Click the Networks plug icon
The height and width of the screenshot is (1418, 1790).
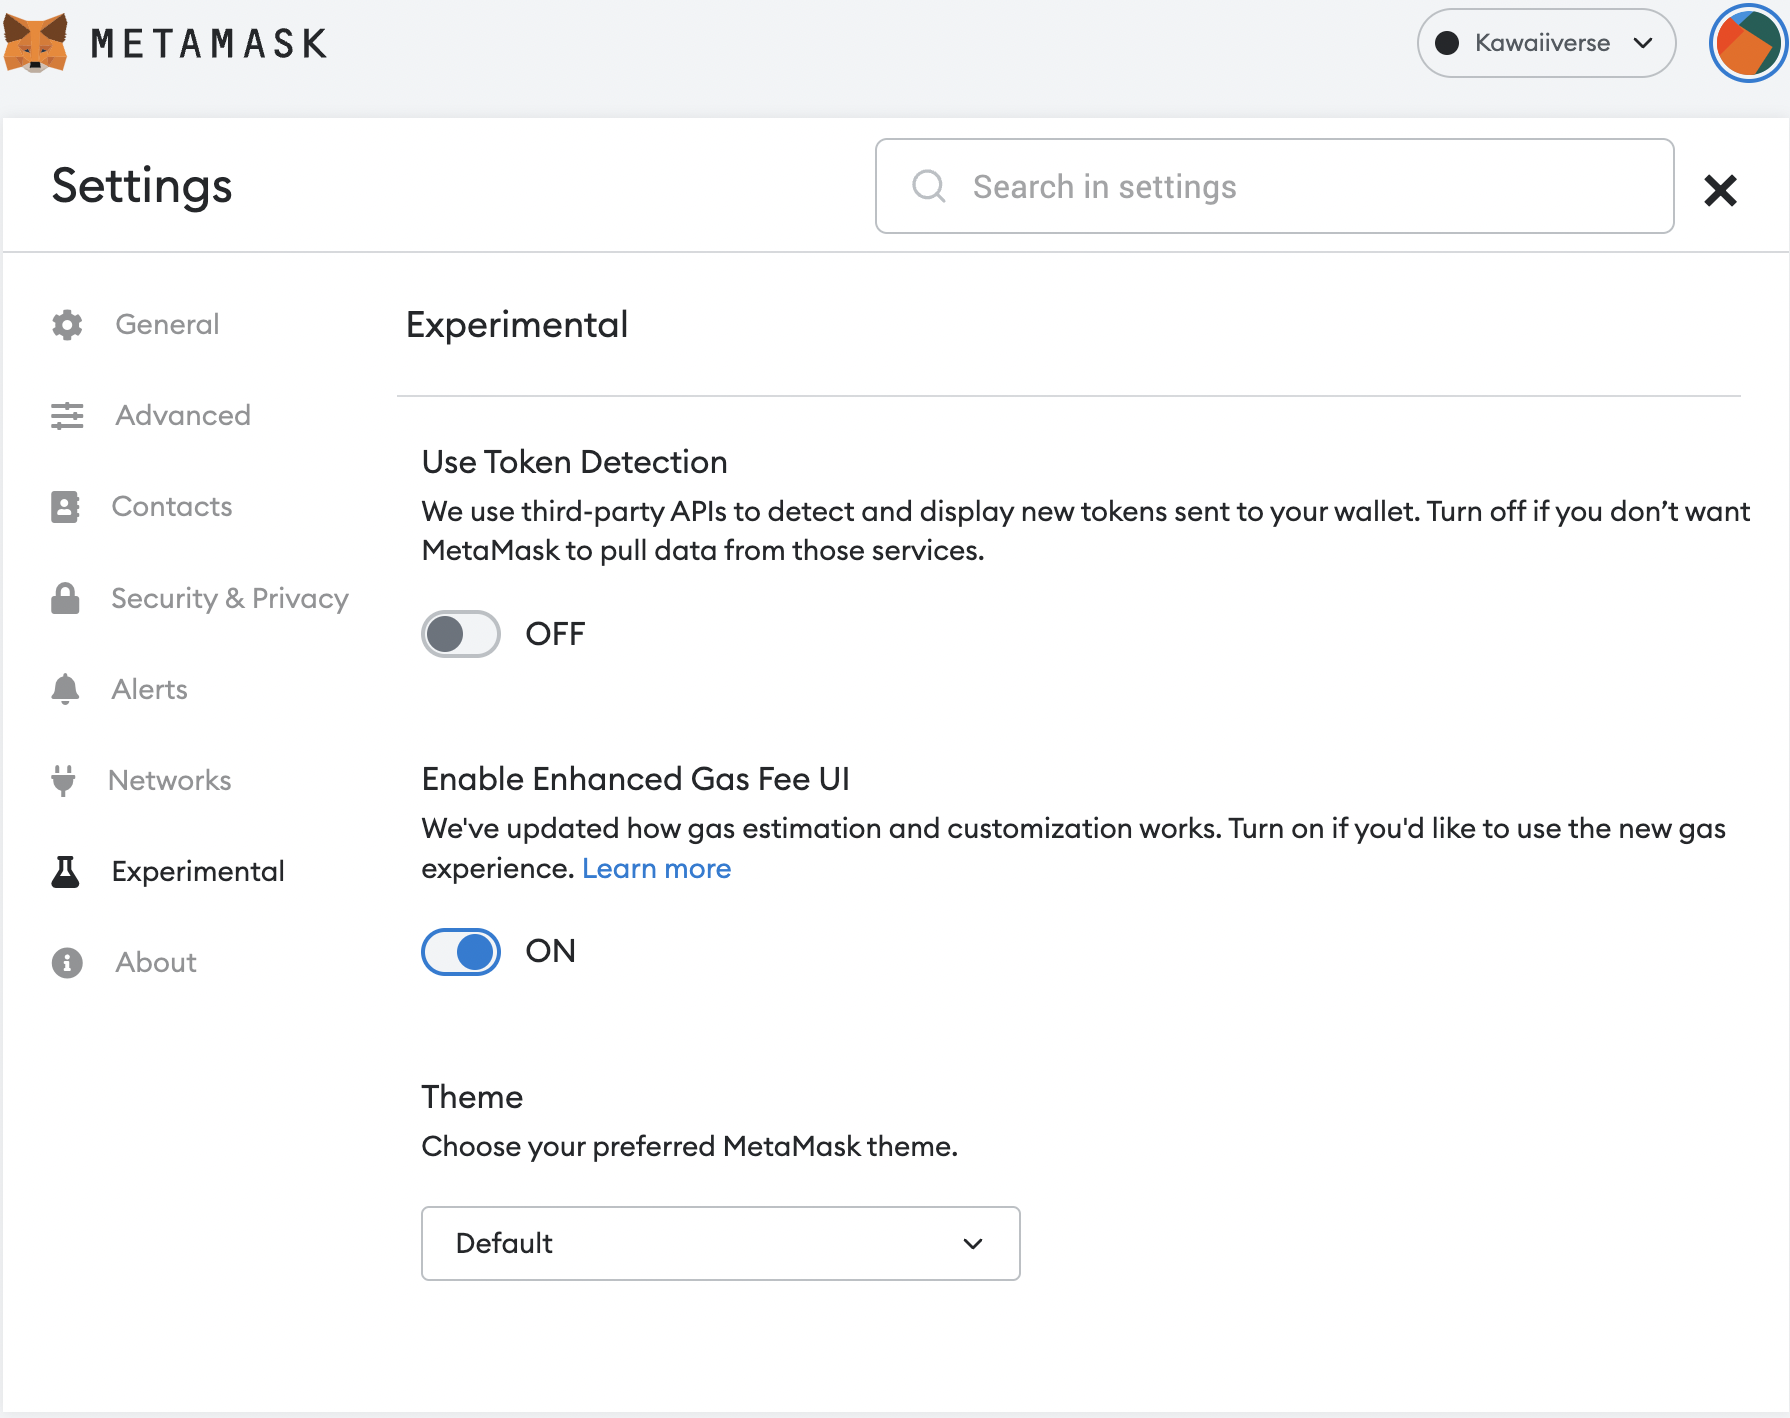tap(63, 780)
